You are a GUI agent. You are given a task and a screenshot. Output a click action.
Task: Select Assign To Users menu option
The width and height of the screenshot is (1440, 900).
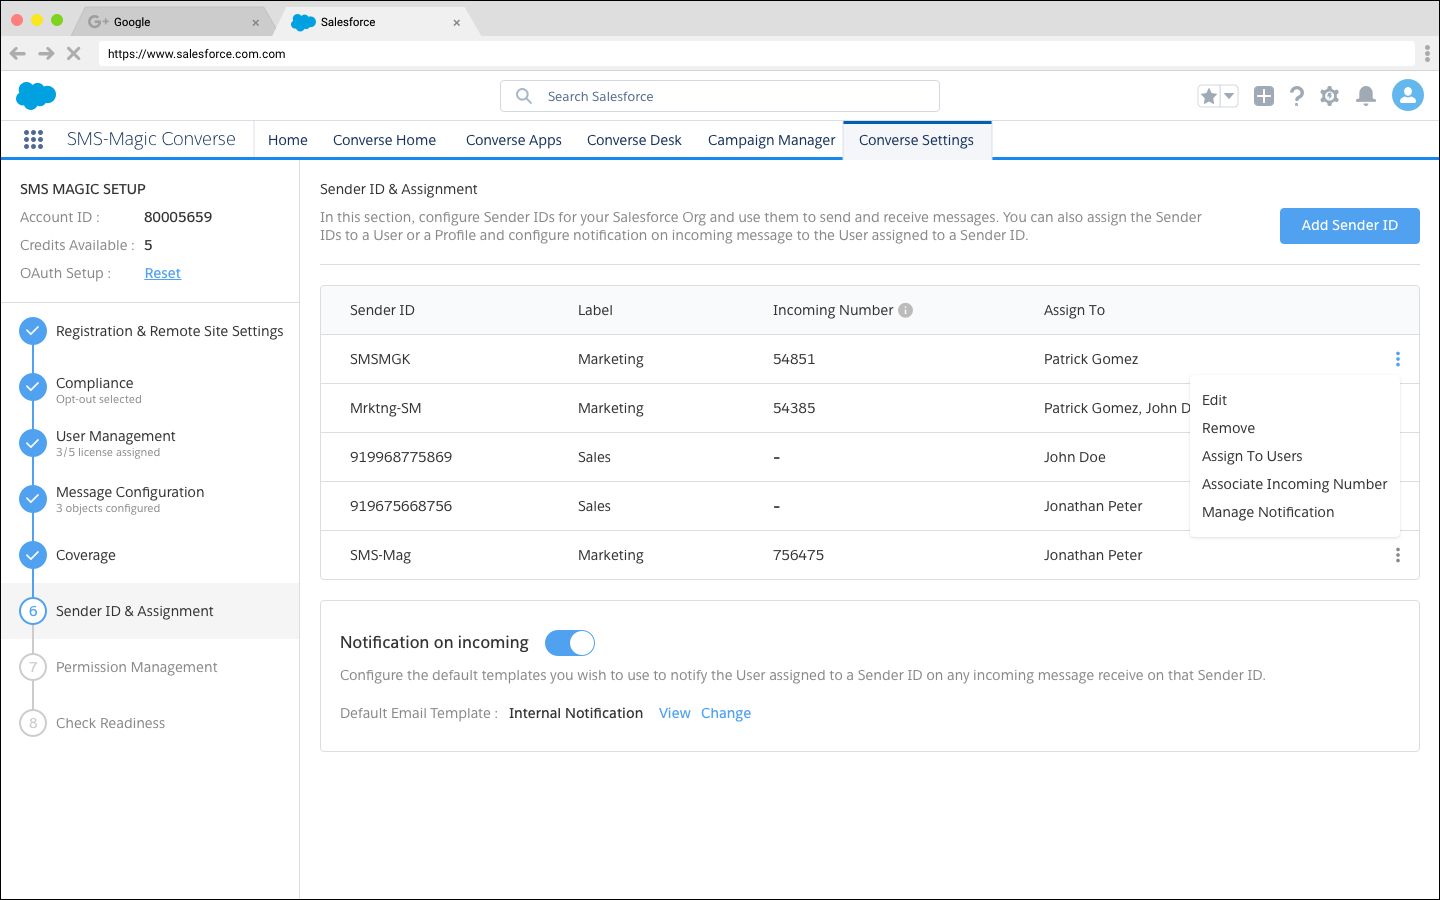tap(1252, 456)
